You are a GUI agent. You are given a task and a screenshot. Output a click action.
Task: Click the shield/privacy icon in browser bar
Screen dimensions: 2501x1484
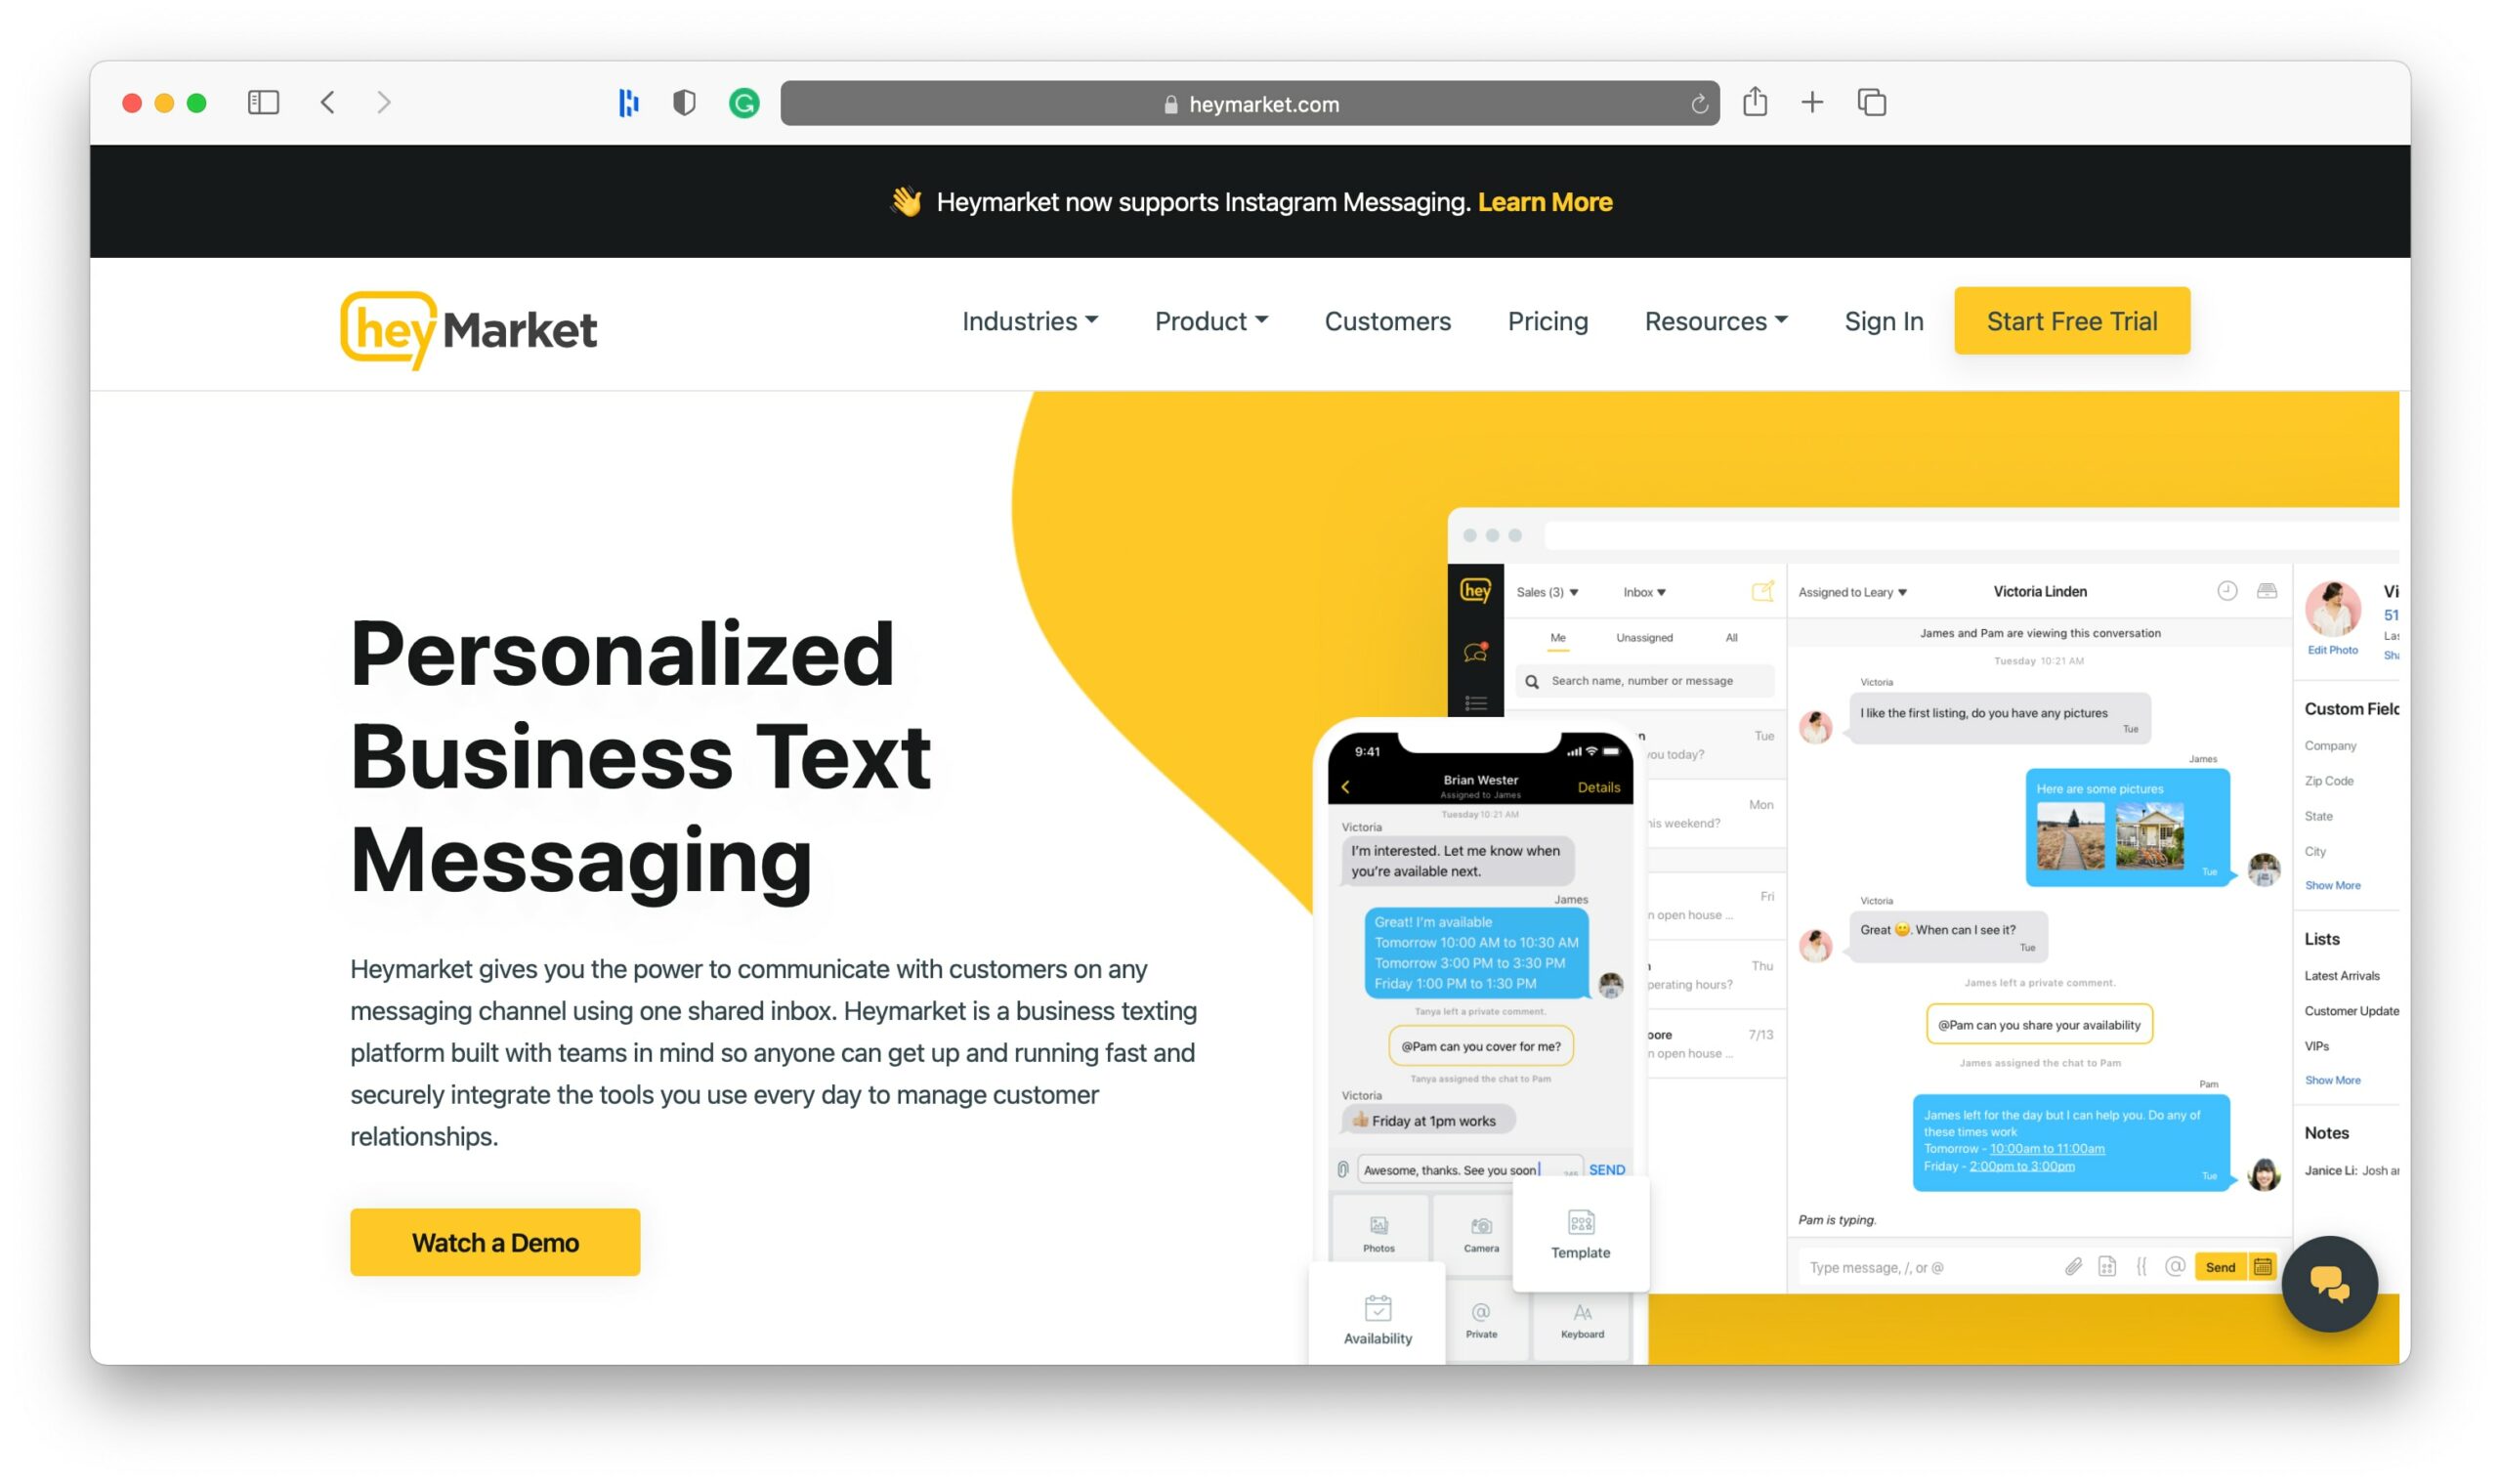(x=685, y=103)
